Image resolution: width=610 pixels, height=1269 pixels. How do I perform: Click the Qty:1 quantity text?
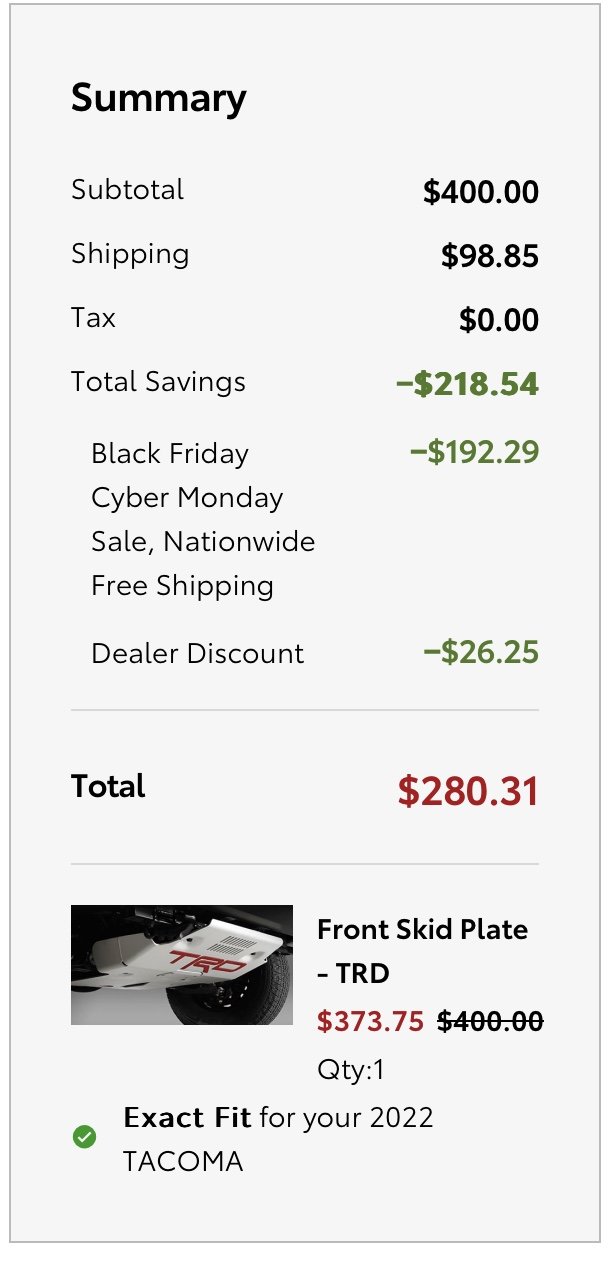tap(351, 1070)
